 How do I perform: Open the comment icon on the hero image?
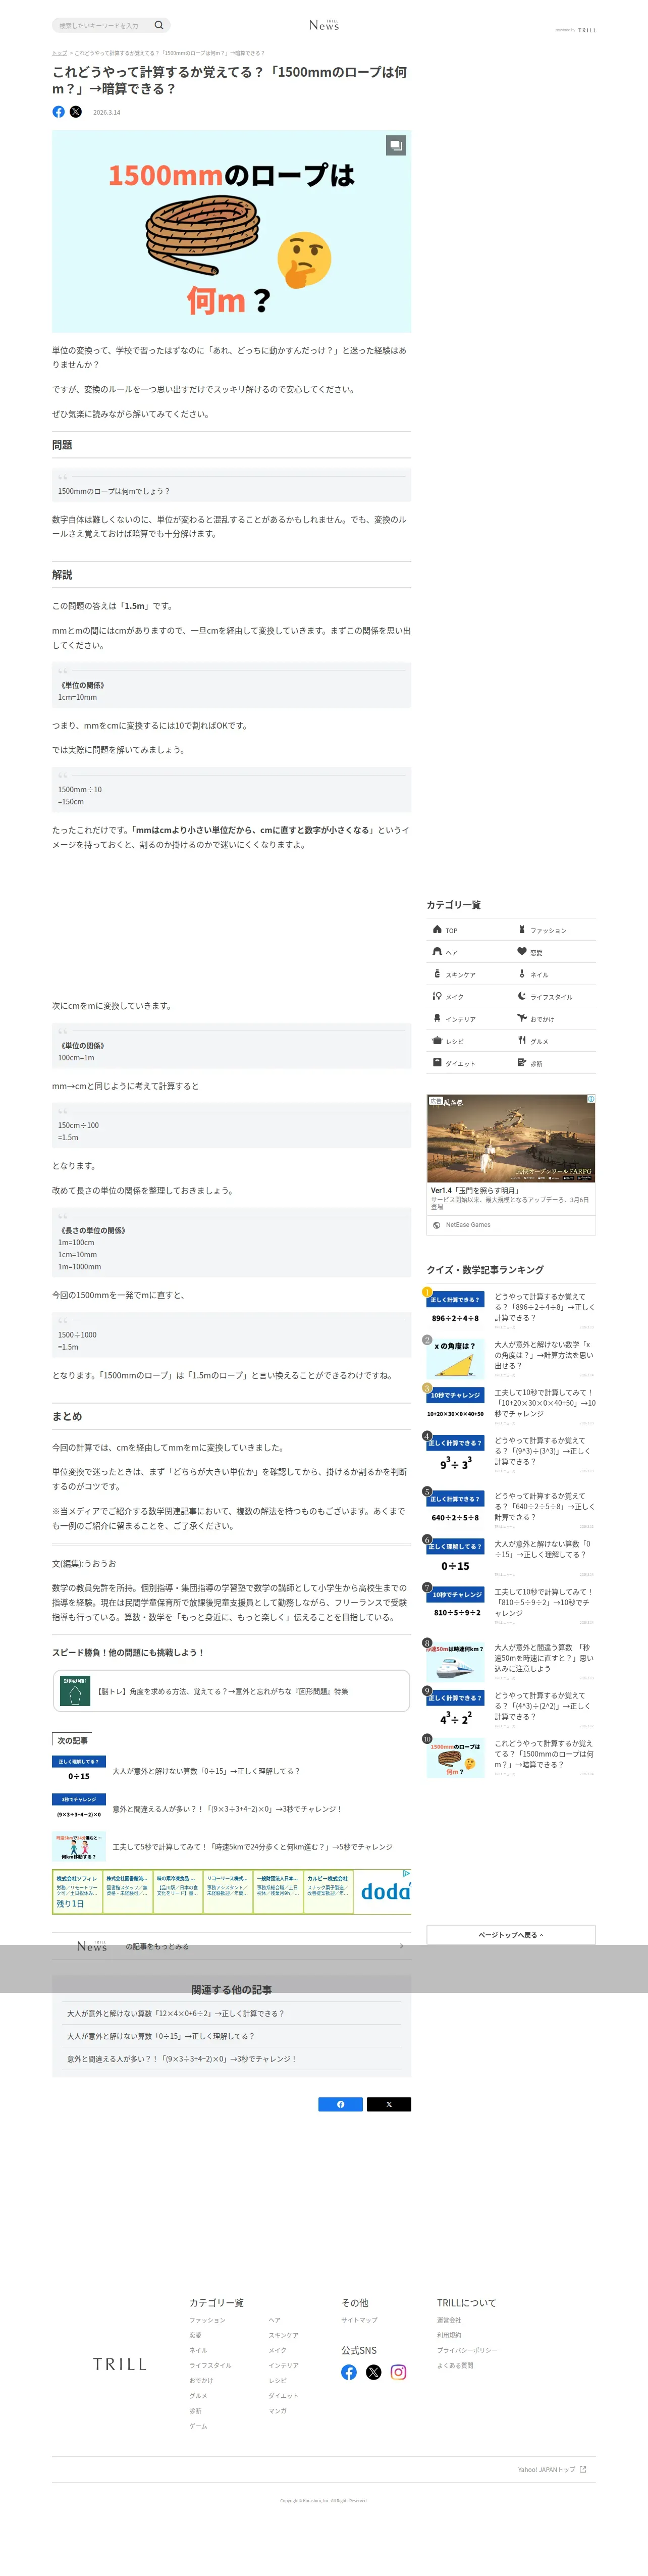coord(396,146)
